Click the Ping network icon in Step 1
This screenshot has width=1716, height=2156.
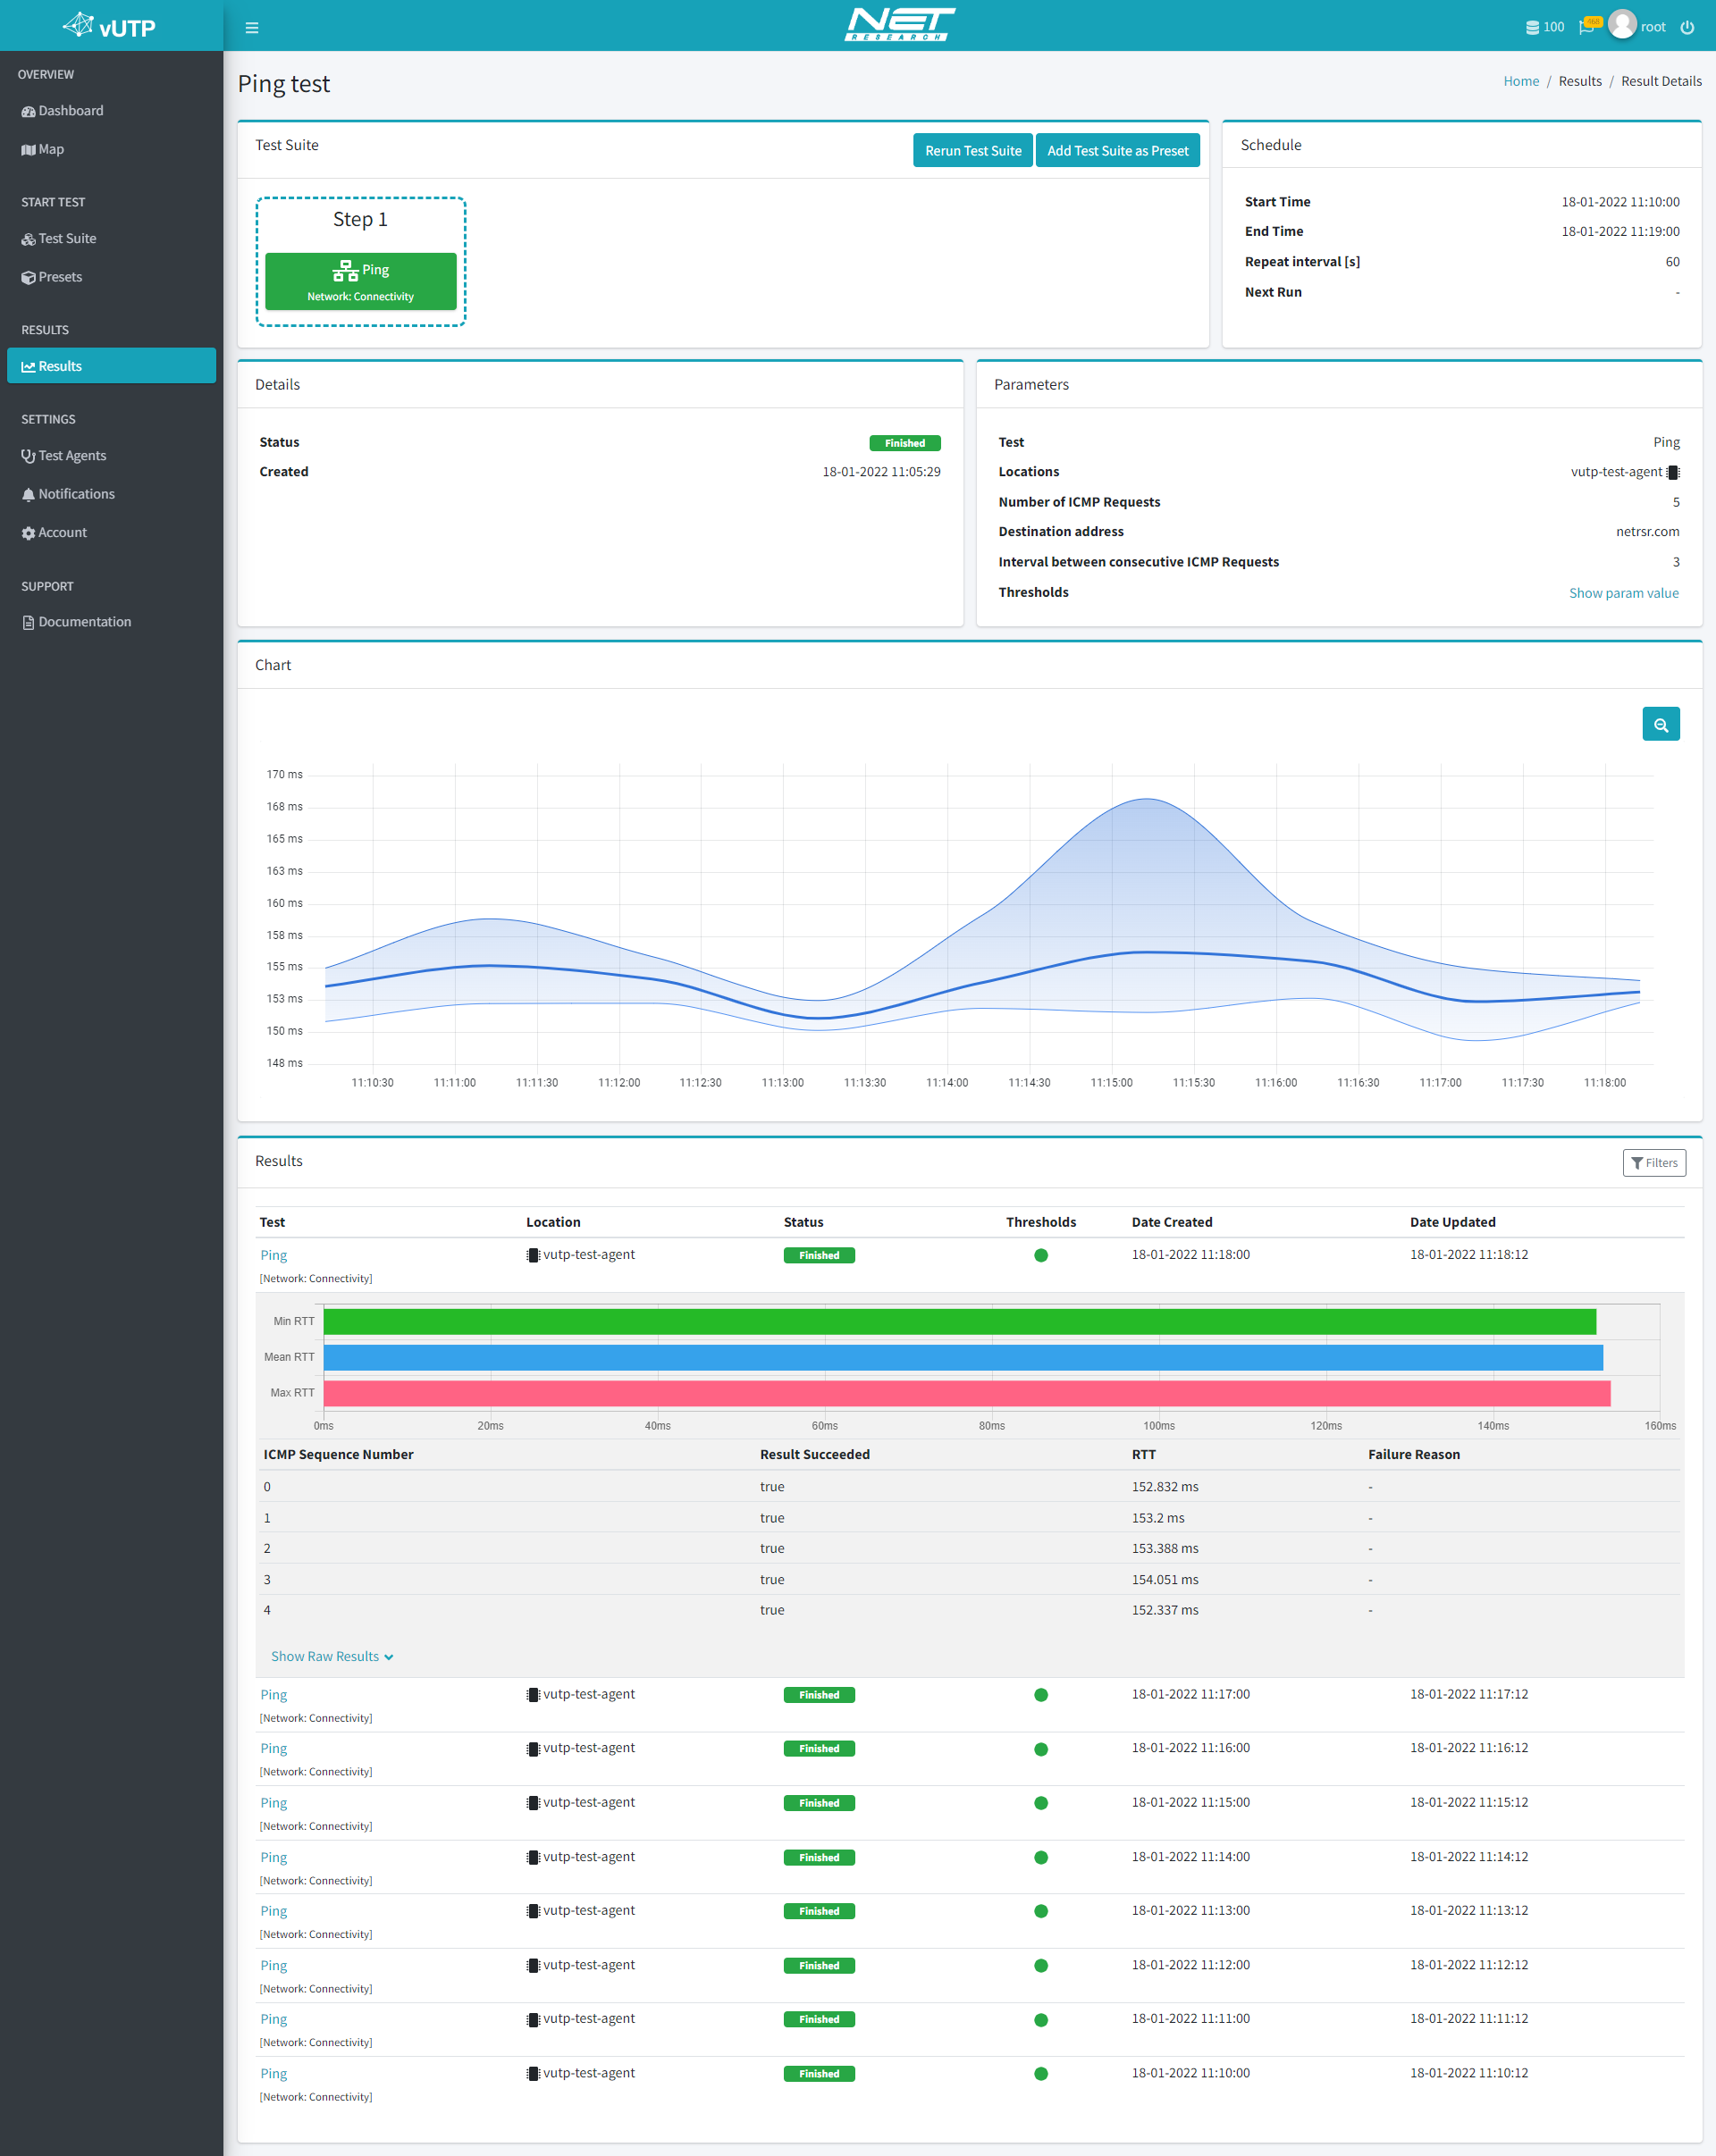tap(345, 270)
